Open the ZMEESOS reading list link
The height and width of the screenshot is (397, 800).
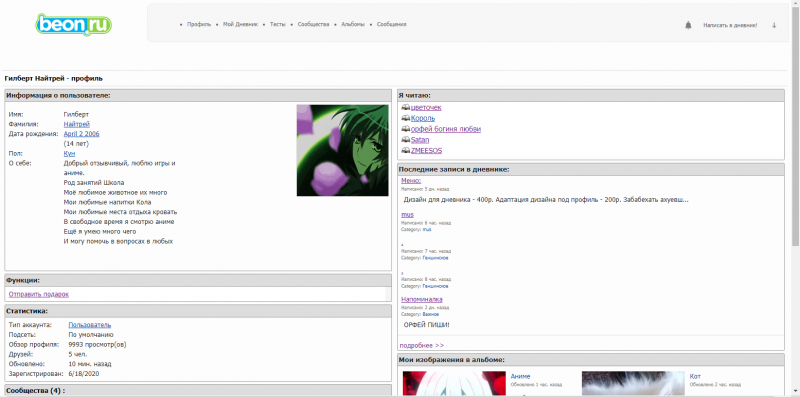tap(427, 151)
